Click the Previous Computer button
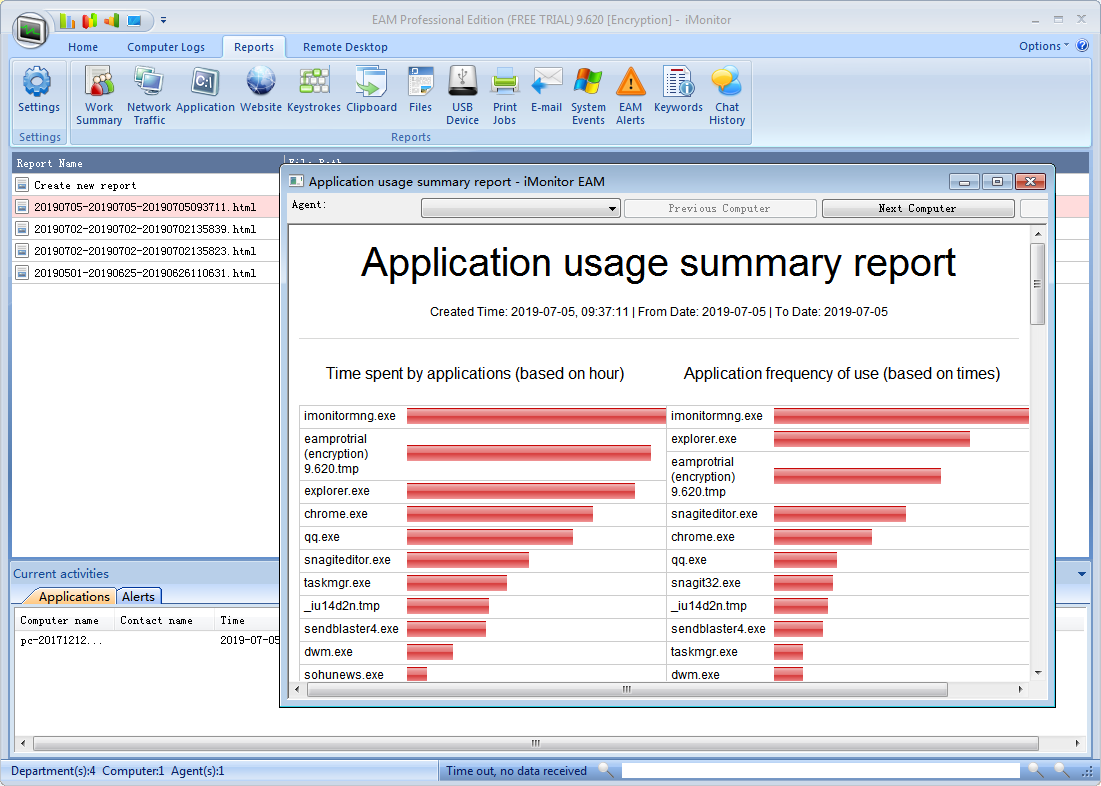This screenshot has height=786, width=1101. click(720, 209)
